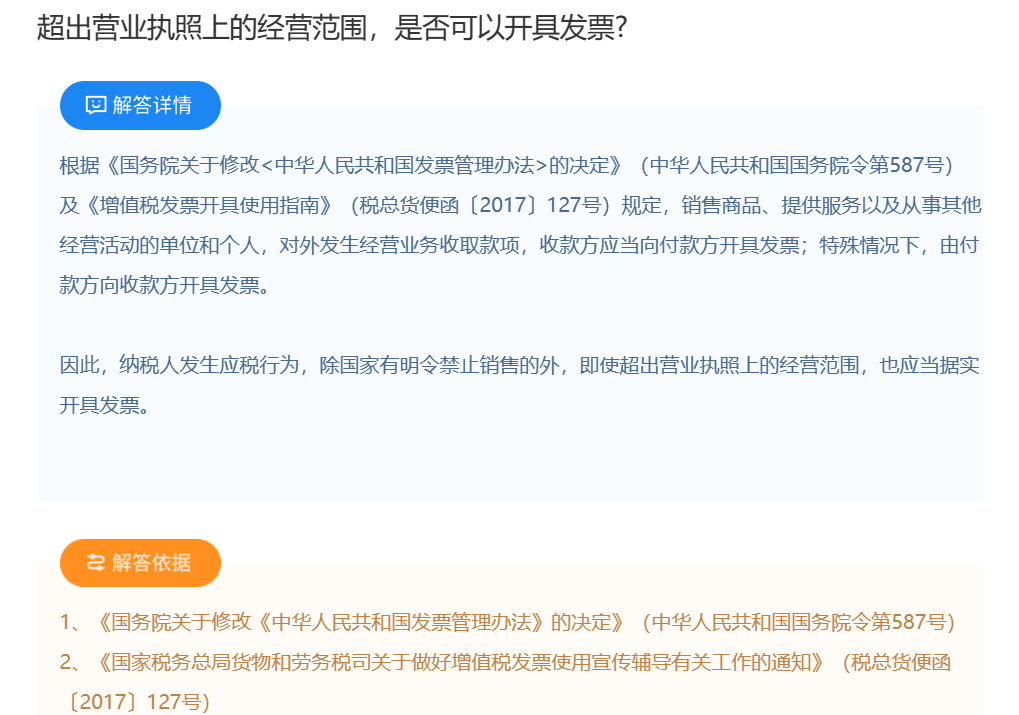Click the swap arrows icon inside 解答依据

pyautogui.click(x=96, y=563)
